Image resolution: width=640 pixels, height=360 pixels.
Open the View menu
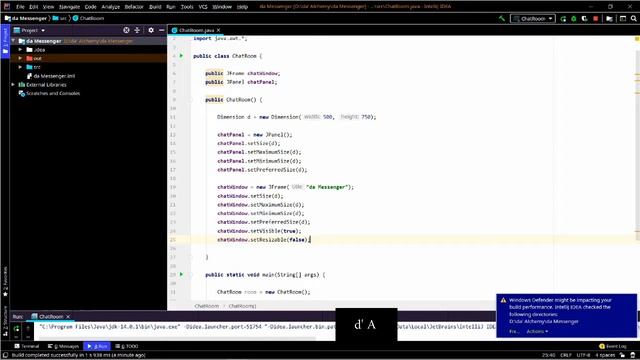click(x=48, y=7)
